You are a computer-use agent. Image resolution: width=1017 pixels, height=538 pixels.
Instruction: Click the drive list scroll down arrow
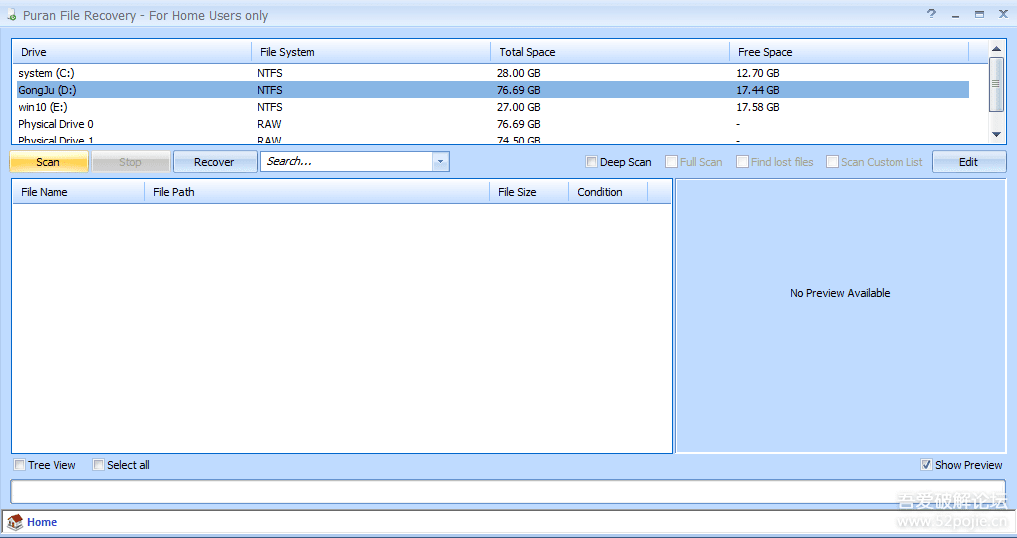[996, 134]
